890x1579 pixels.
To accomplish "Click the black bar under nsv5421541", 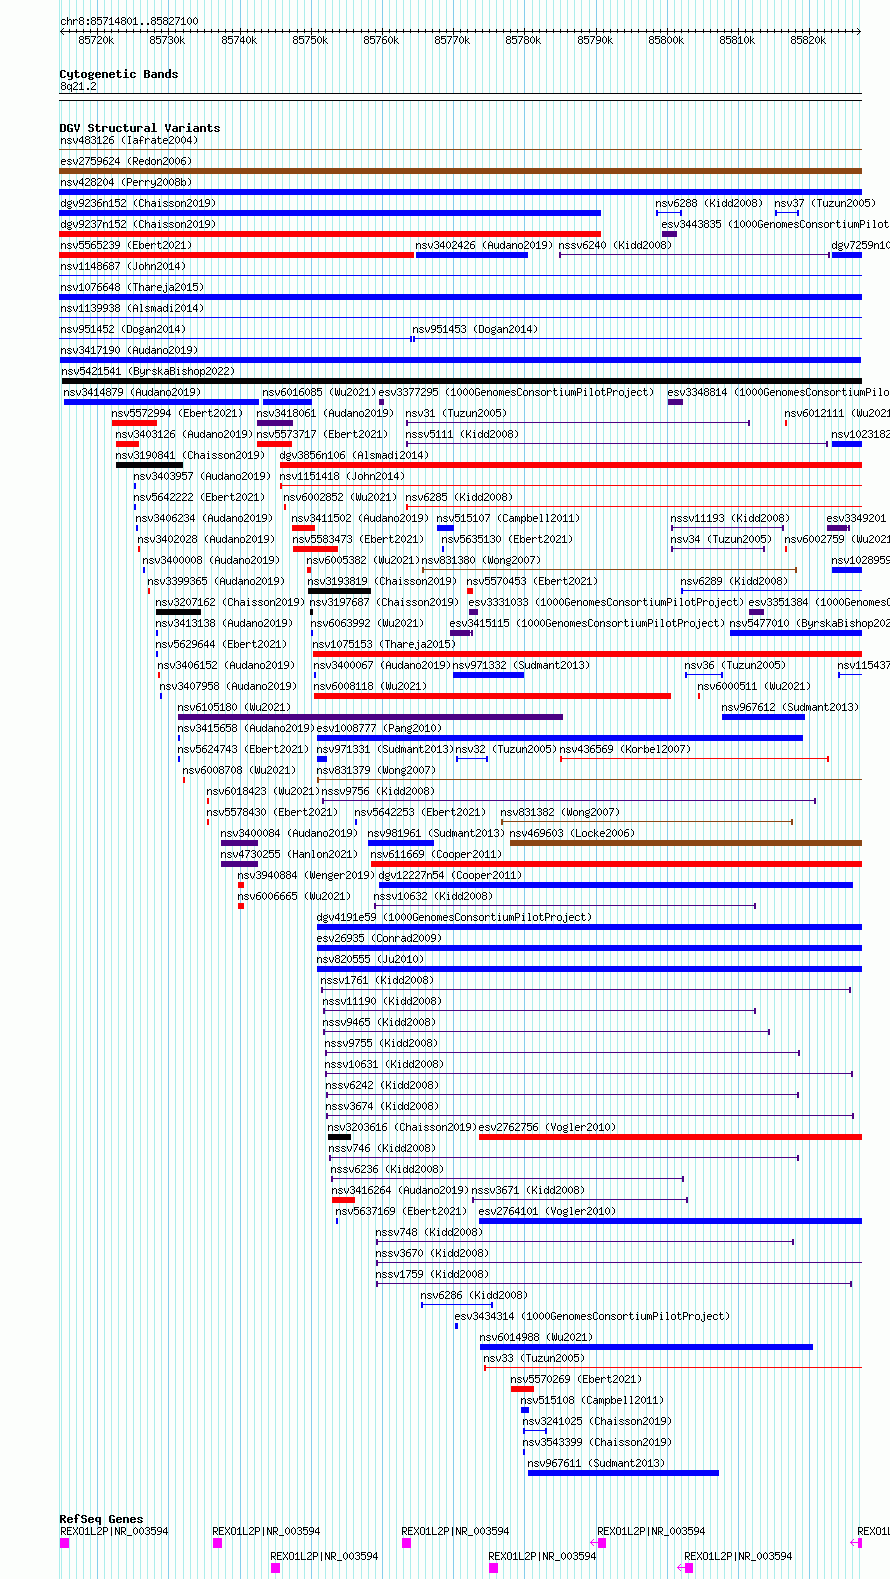I will tap(461, 381).
